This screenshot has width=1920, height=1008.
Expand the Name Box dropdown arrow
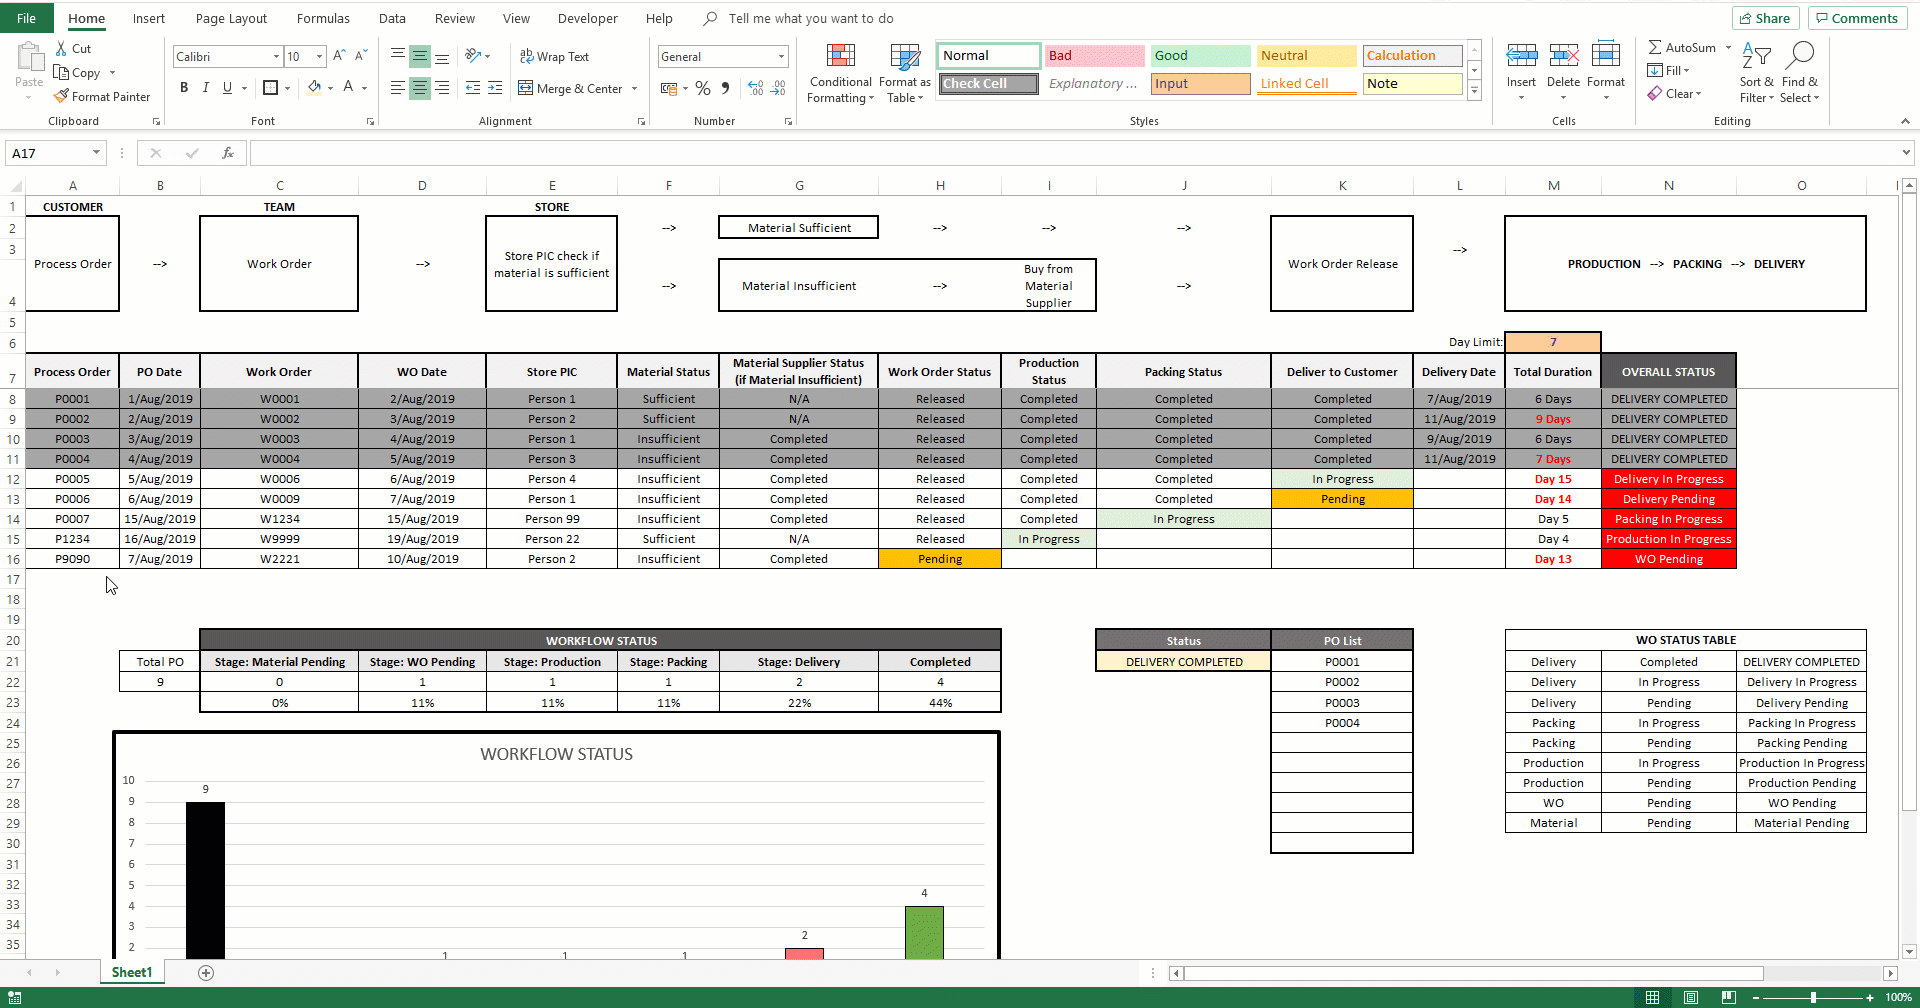click(x=96, y=153)
